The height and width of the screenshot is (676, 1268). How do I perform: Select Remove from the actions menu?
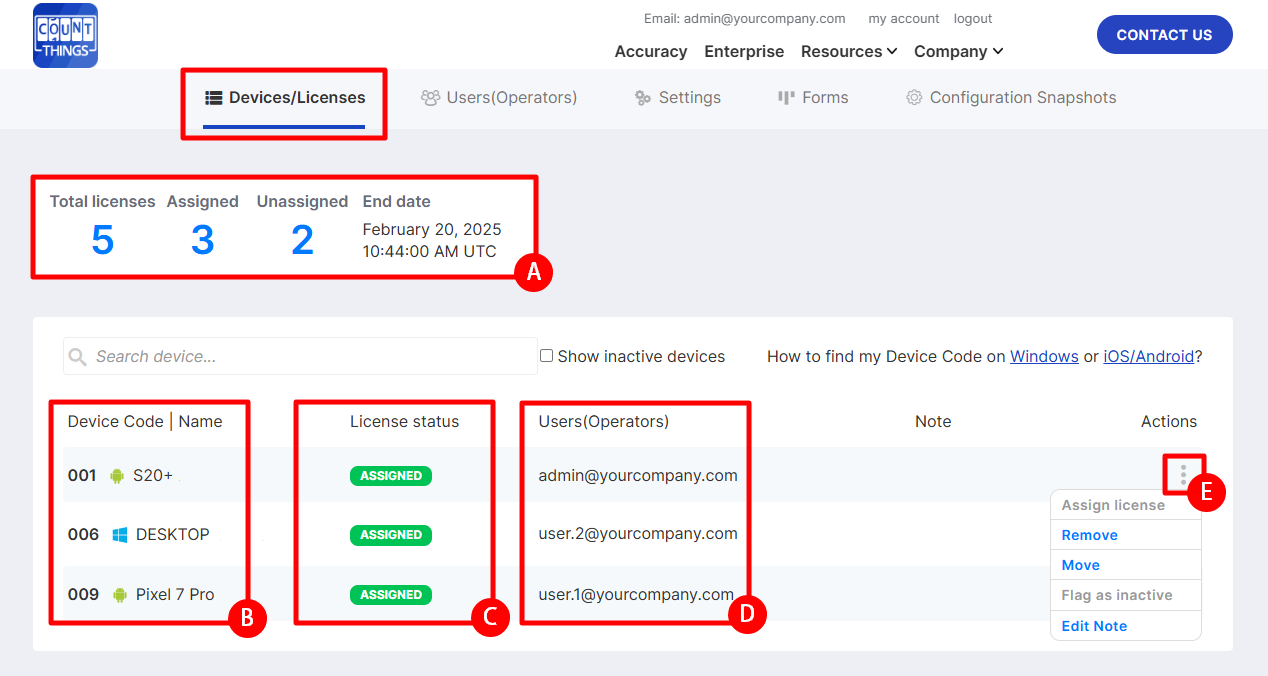click(x=1089, y=535)
